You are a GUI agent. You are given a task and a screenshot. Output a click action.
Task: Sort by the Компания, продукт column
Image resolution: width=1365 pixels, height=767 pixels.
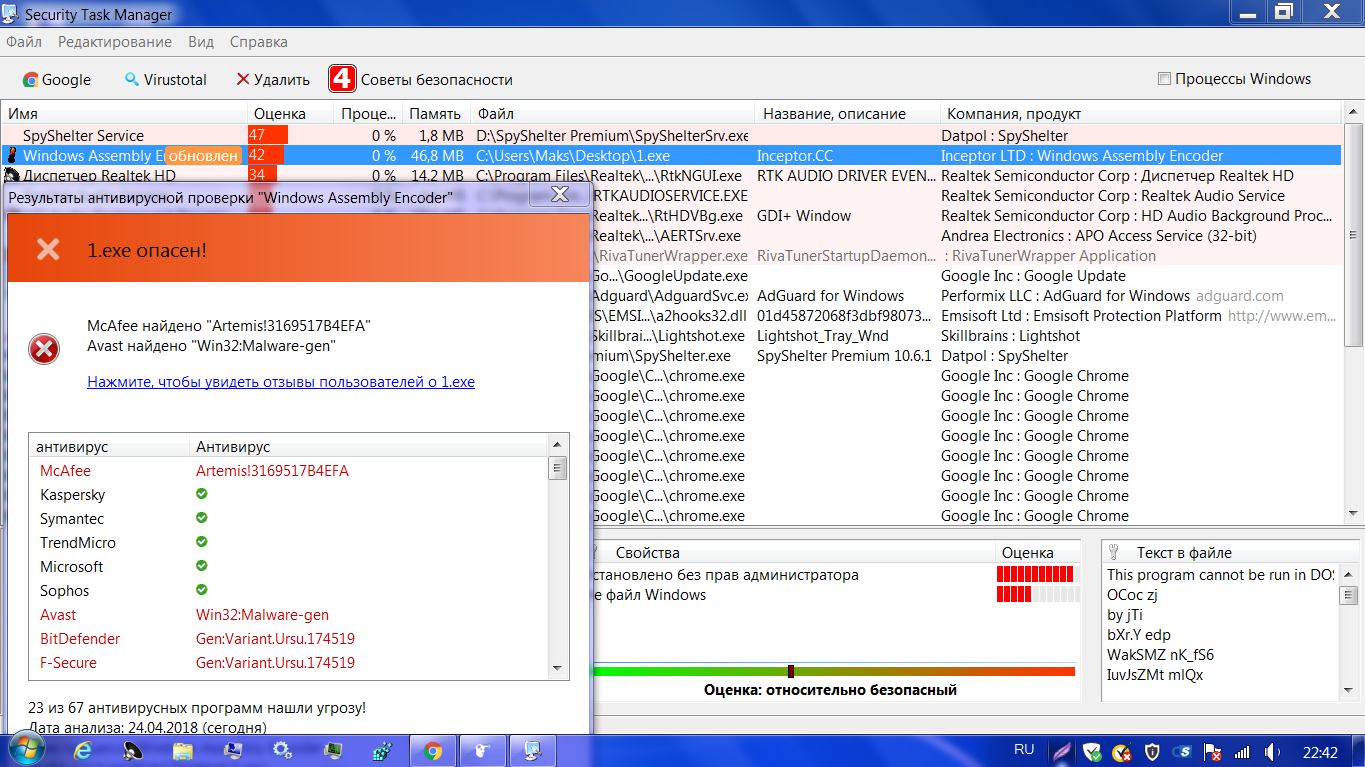tap(1140, 114)
